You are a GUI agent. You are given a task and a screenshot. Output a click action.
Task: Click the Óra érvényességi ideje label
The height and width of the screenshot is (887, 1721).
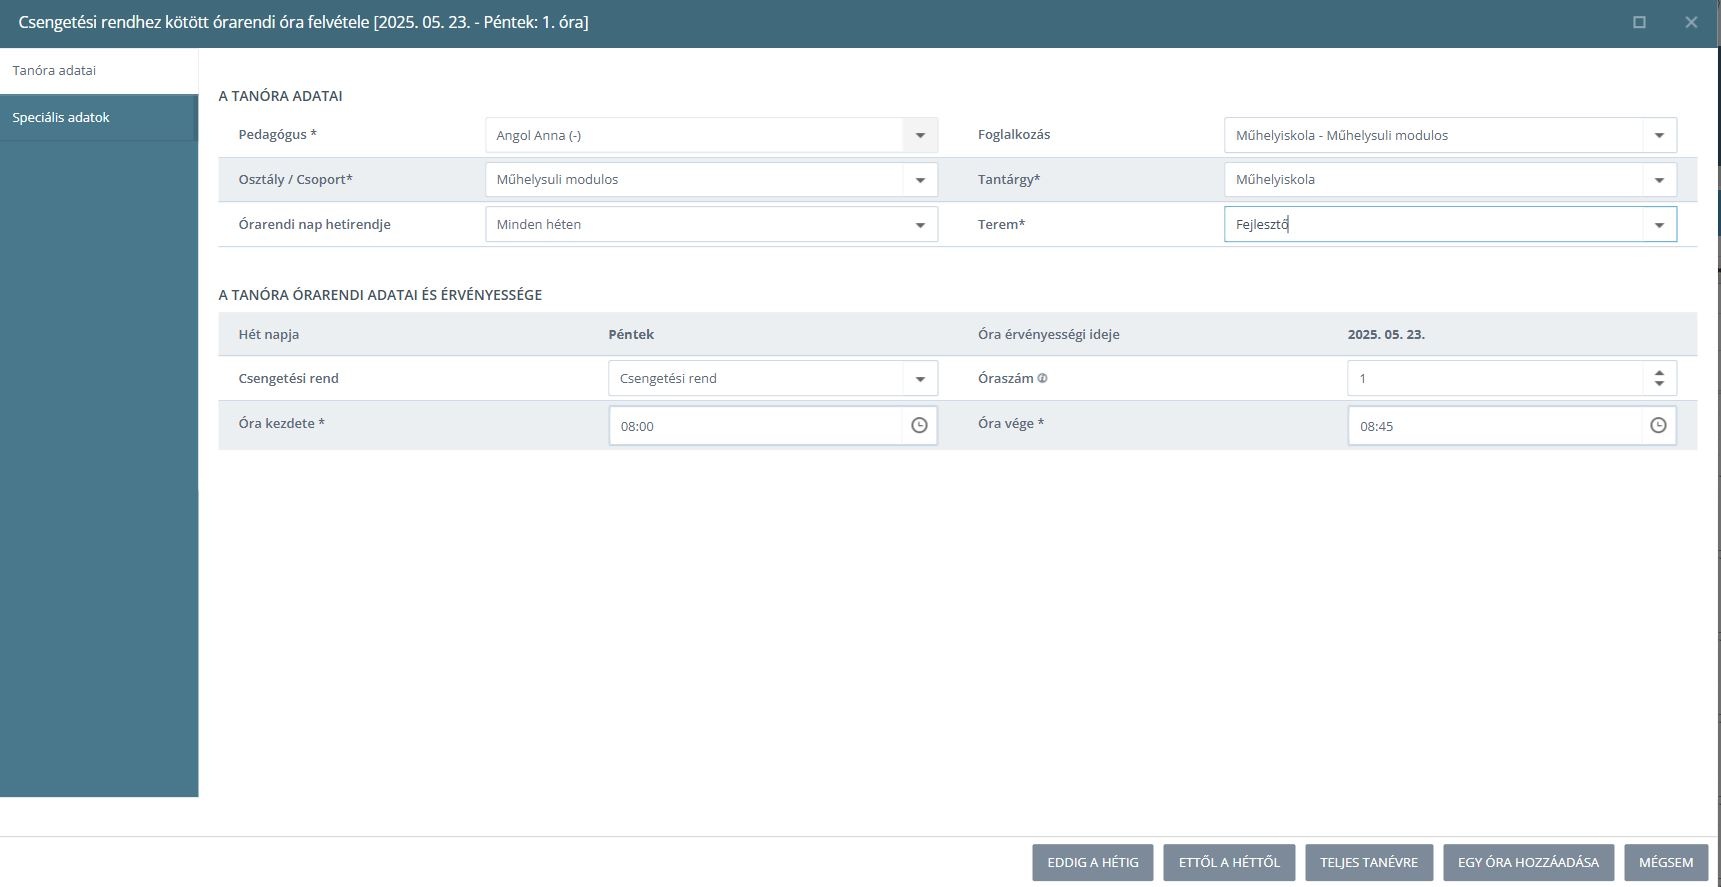click(x=1049, y=335)
